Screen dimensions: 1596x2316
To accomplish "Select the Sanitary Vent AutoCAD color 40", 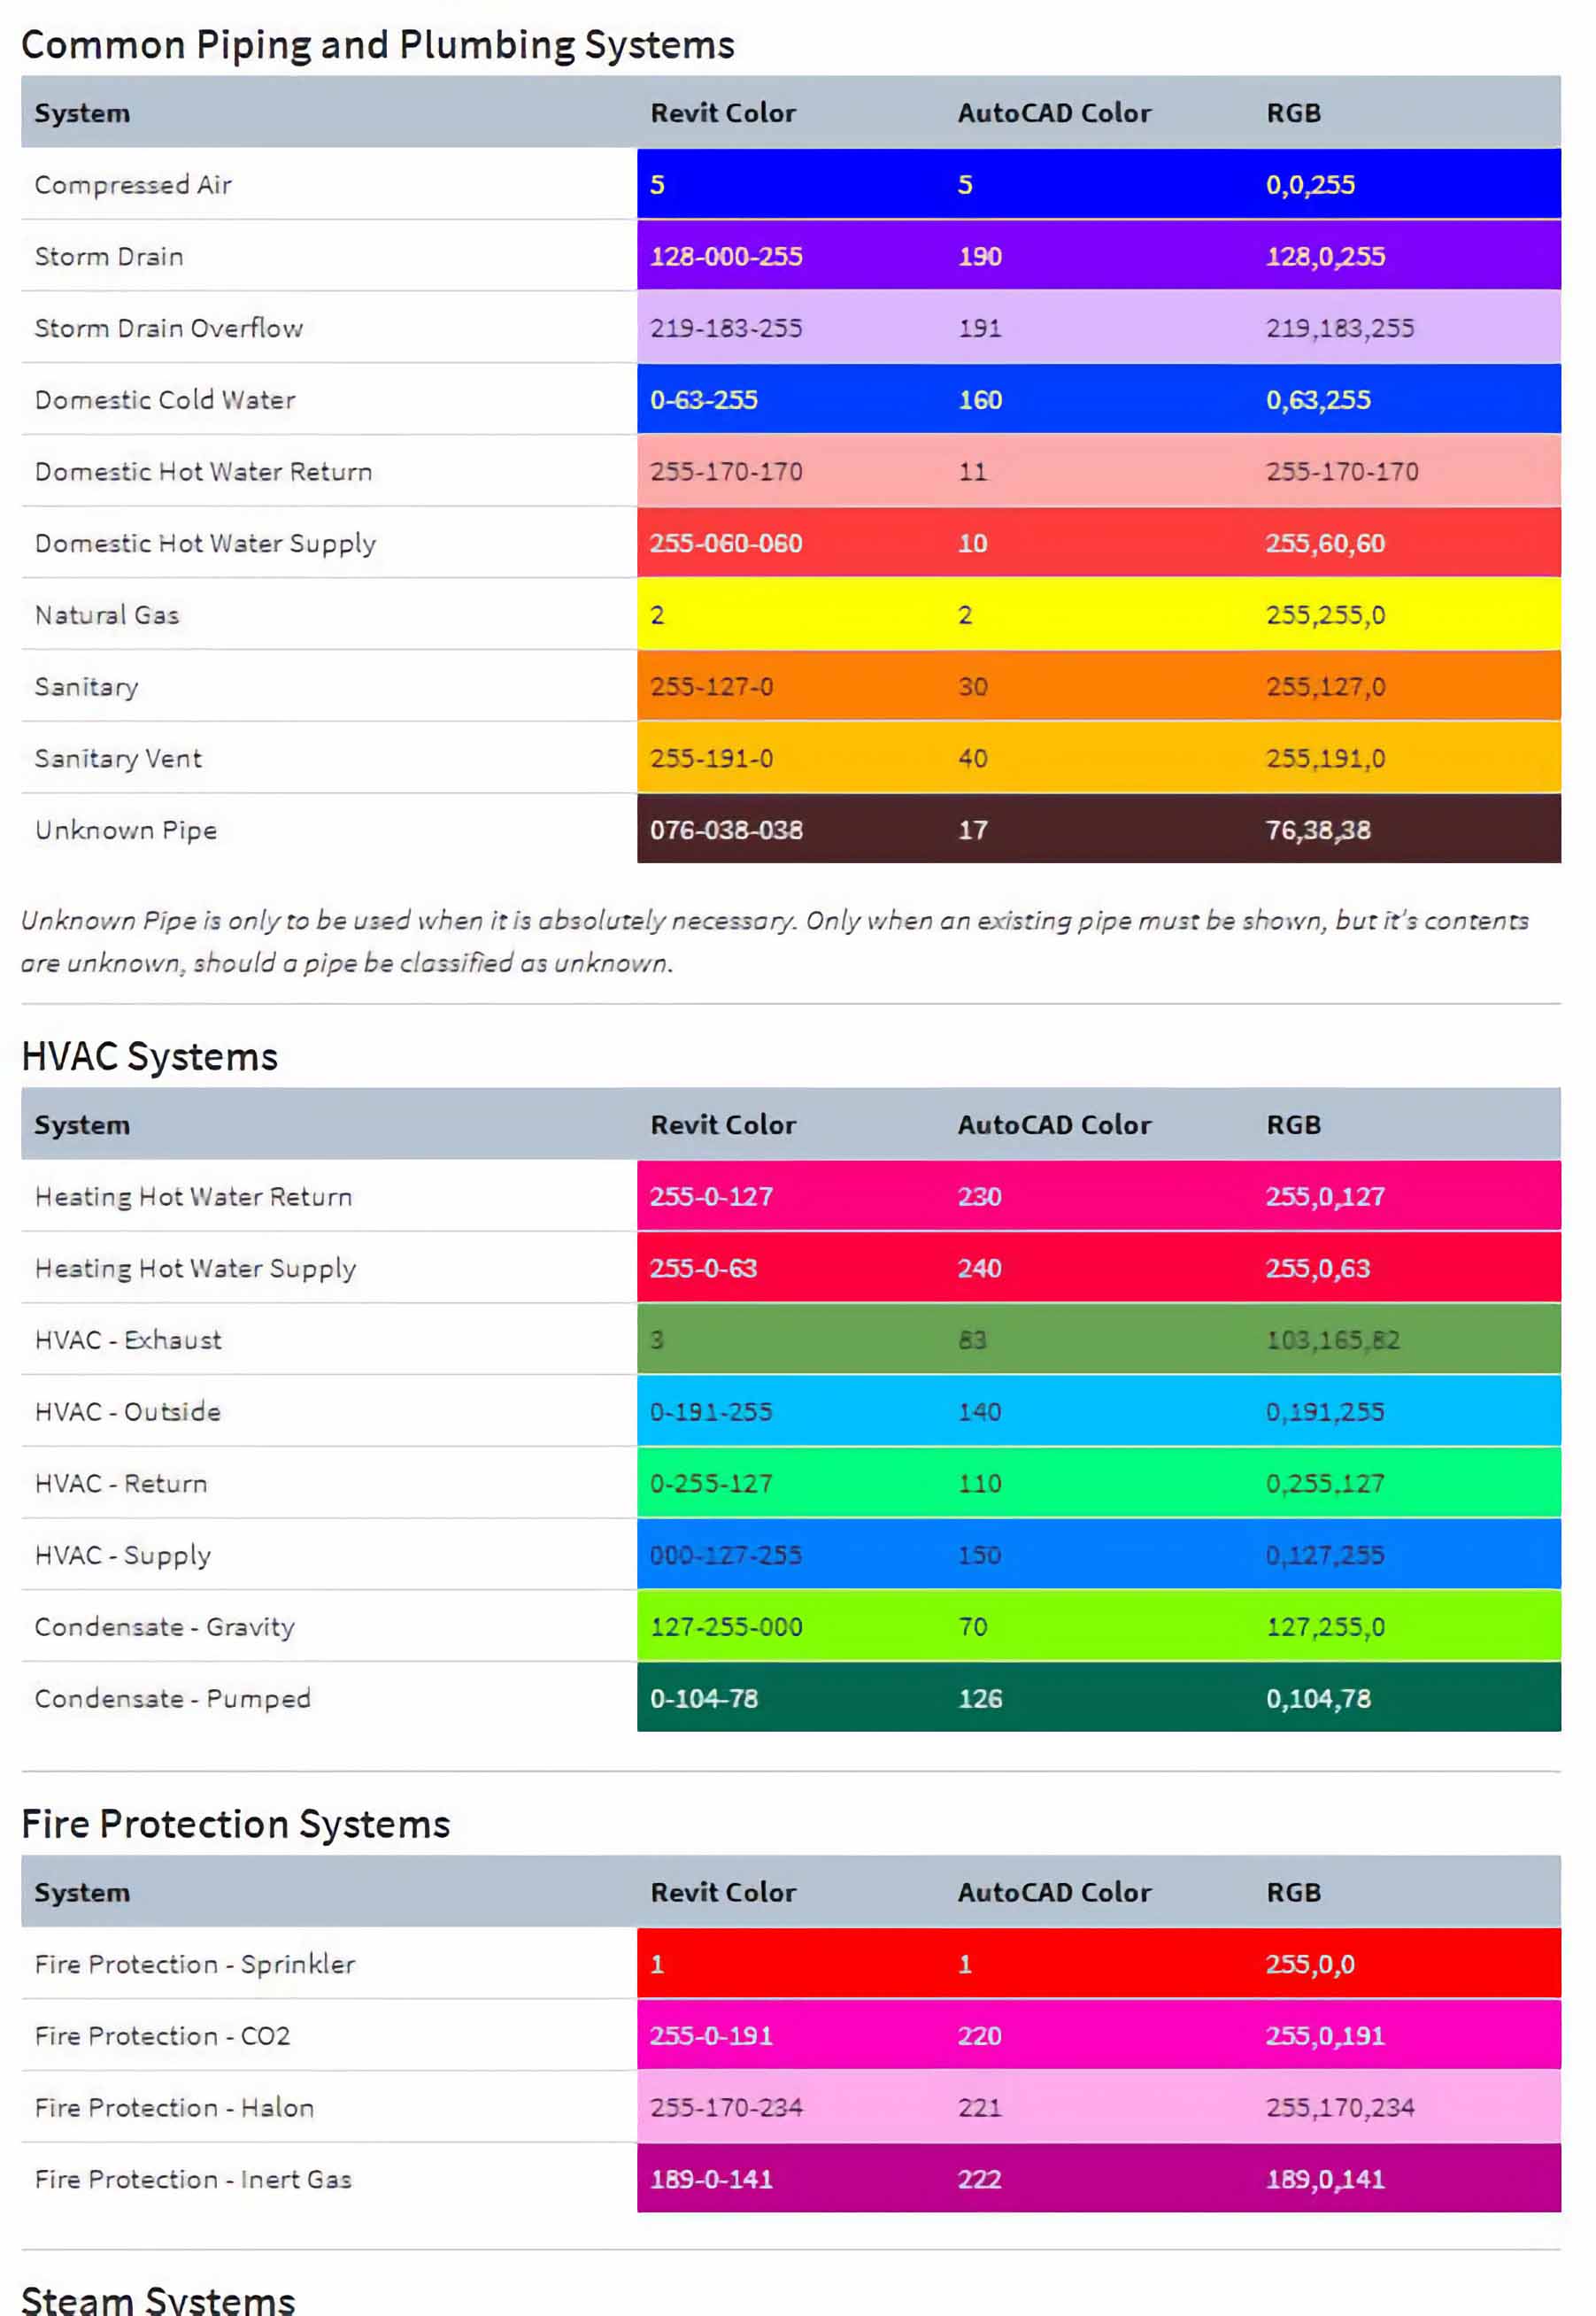I will [x=972, y=758].
